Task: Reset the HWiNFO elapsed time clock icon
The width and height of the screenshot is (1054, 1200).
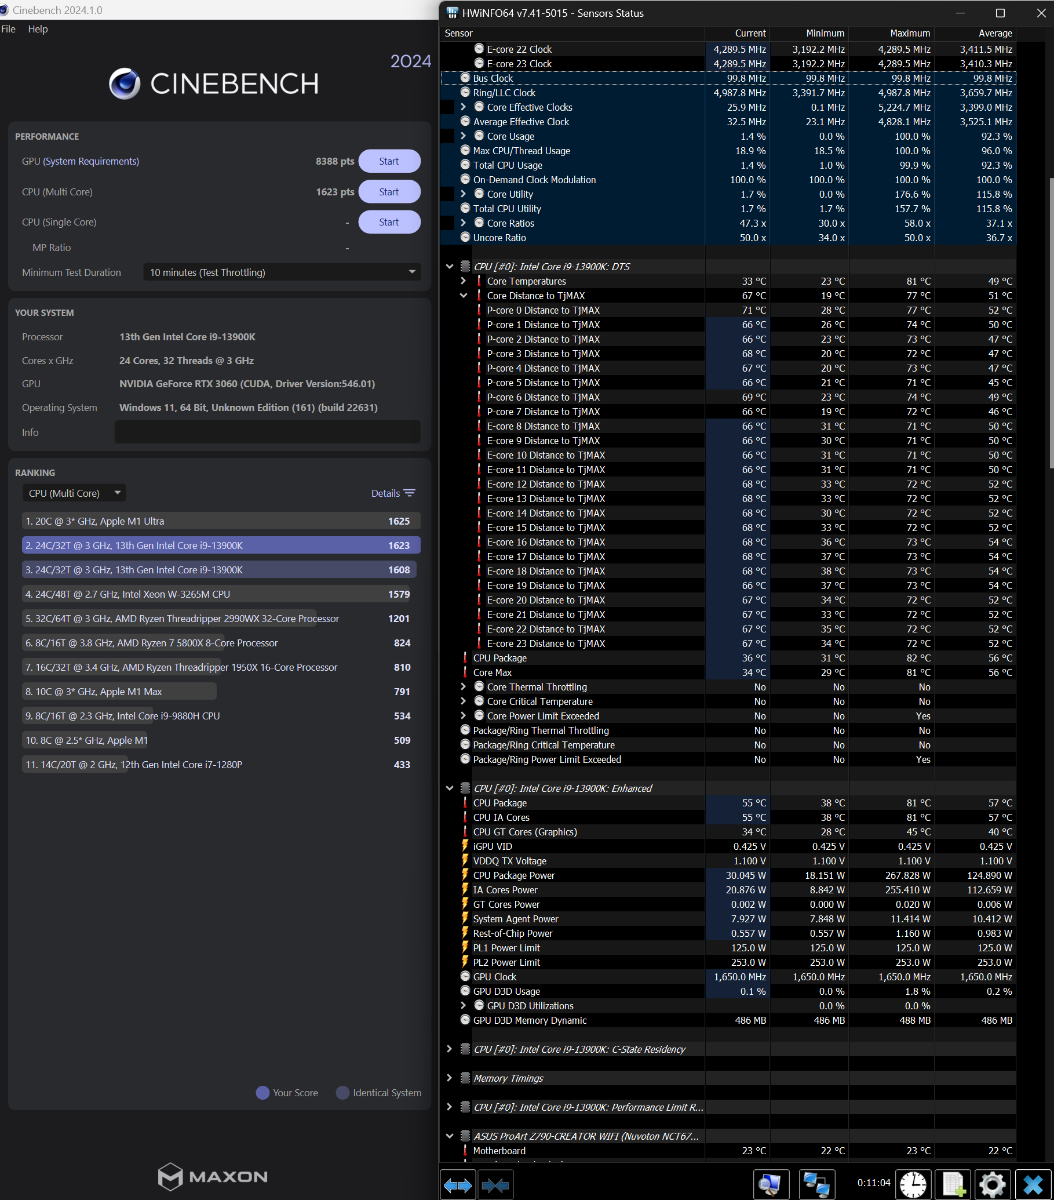Action: 912,1185
